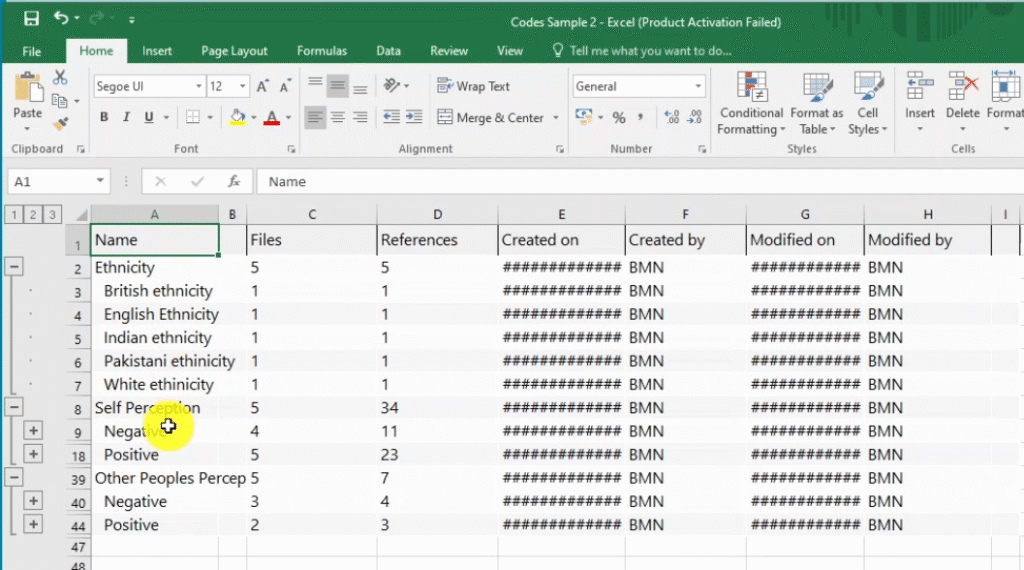Click the Format Painter brush icon
Screen dimensions: 1024x570
[x=60, y=124]
